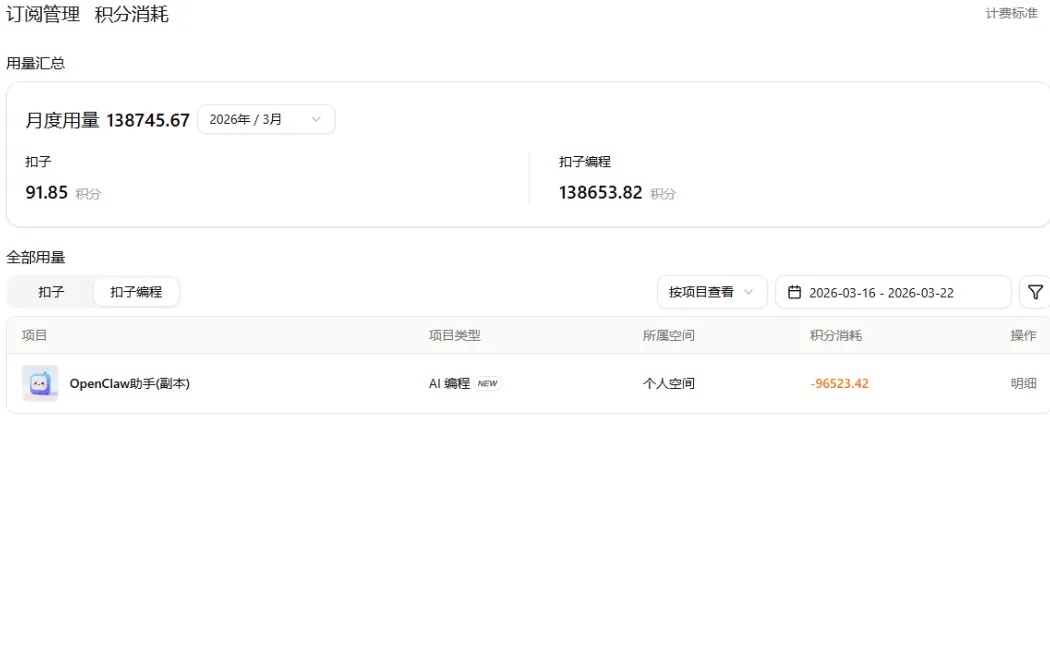Viewport: 1050px width, 667px height.
Task: Click the 138653.82 扣子编程 credits value
Action: (x=601, y=193)
